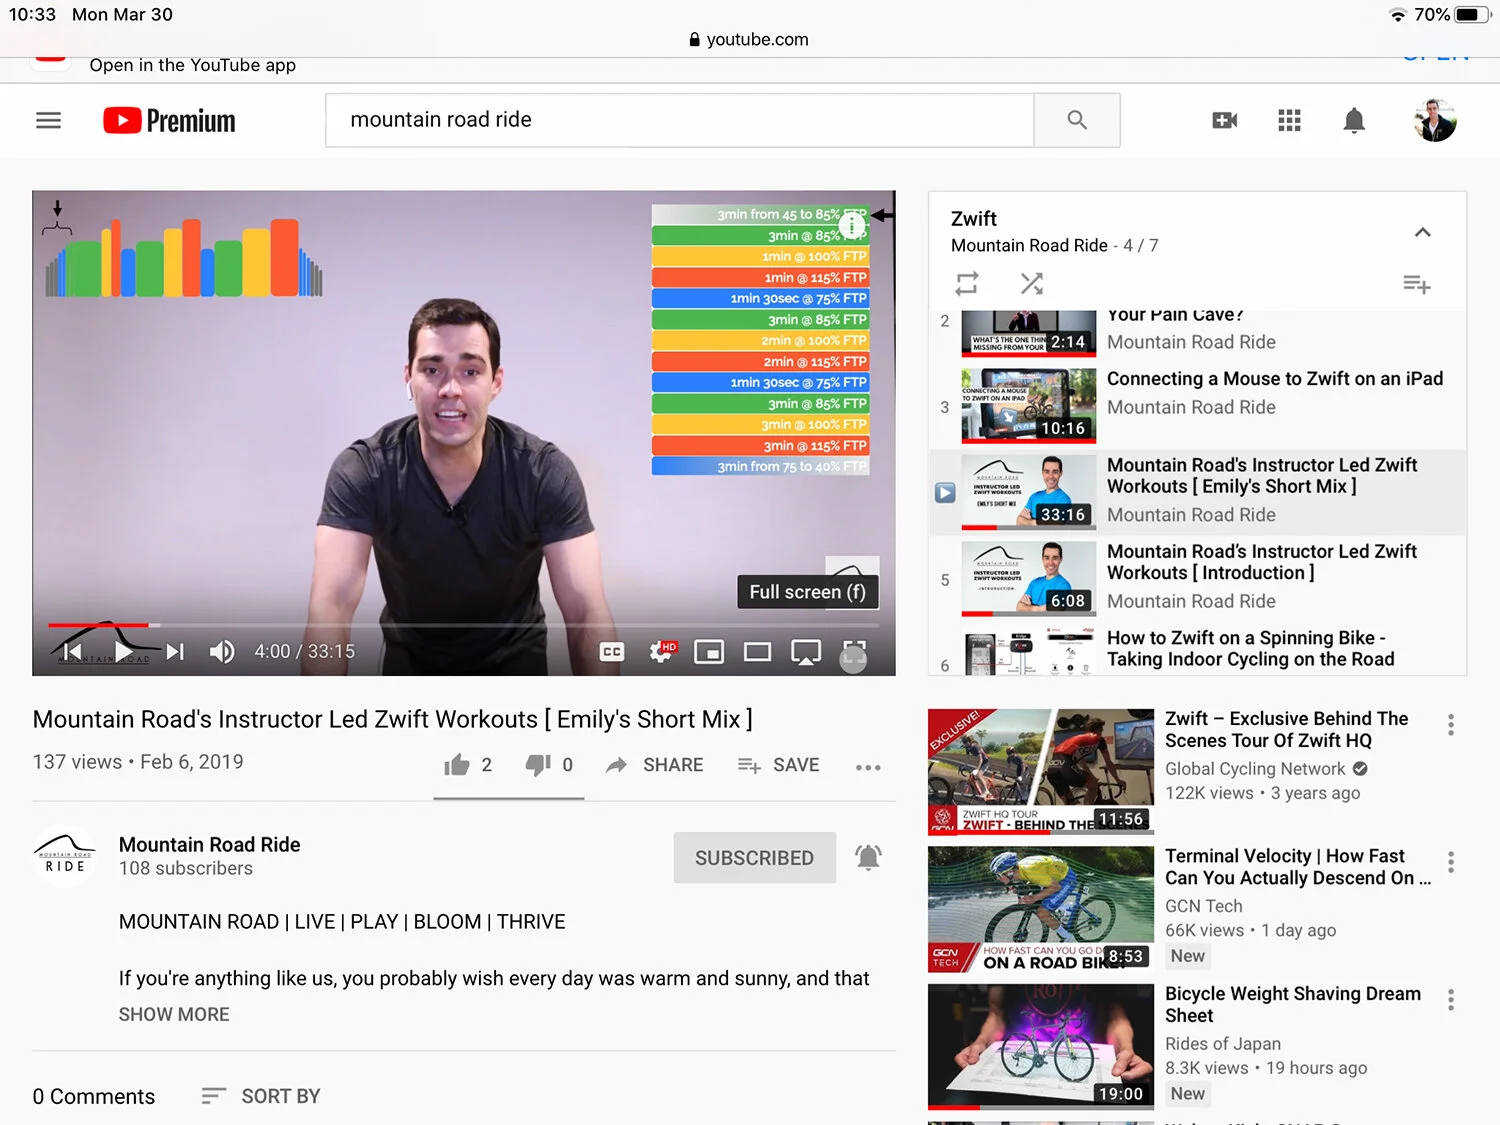Open the notifications bell in header

1354,121
